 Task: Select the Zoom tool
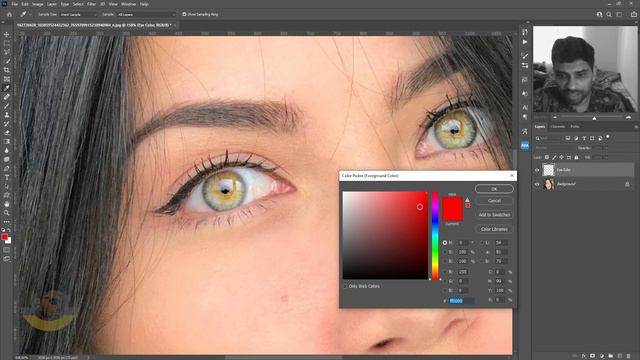[x=7, y=213]
